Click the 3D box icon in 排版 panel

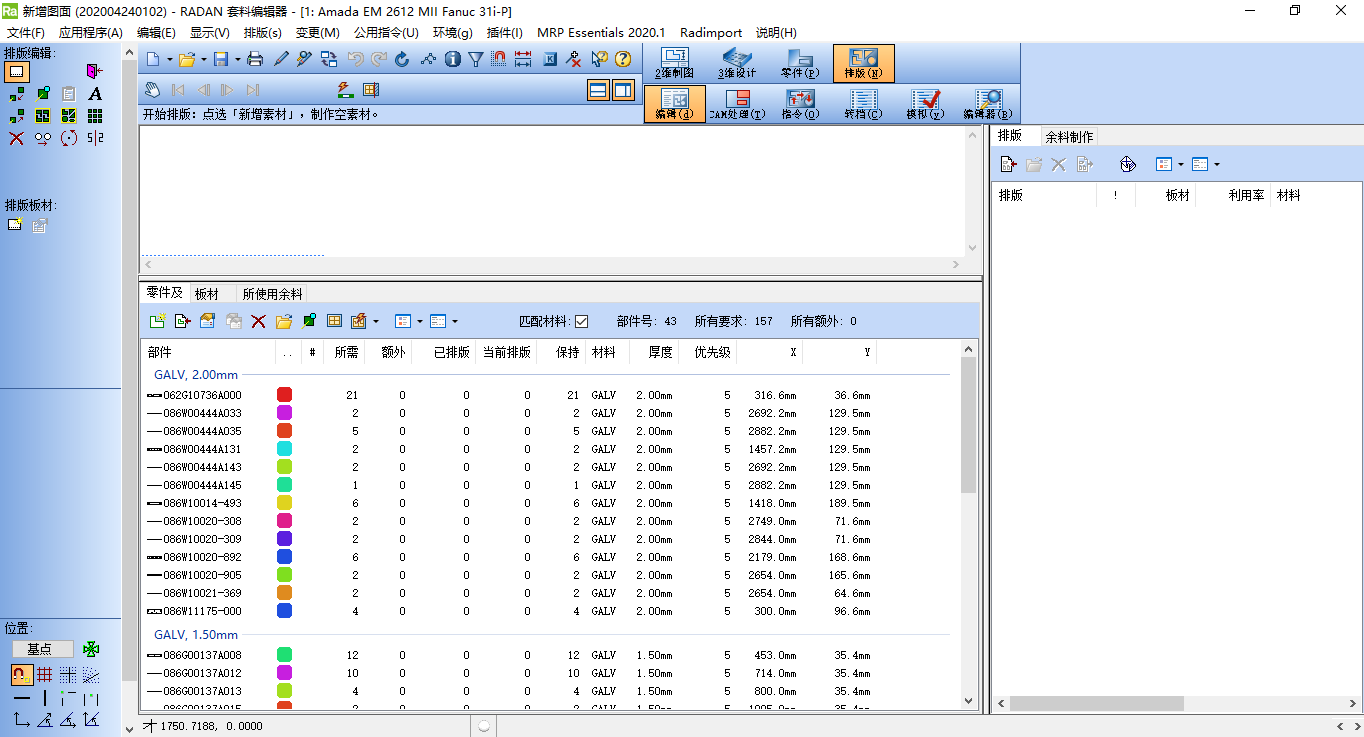tap(1127, 164)
